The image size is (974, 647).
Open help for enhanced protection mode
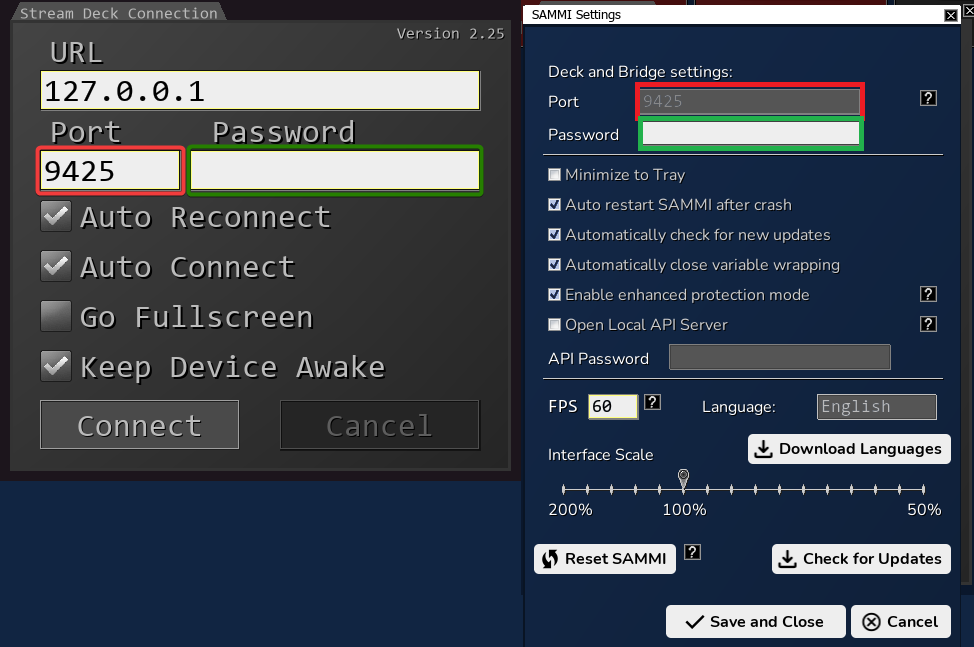click(928, 294)
